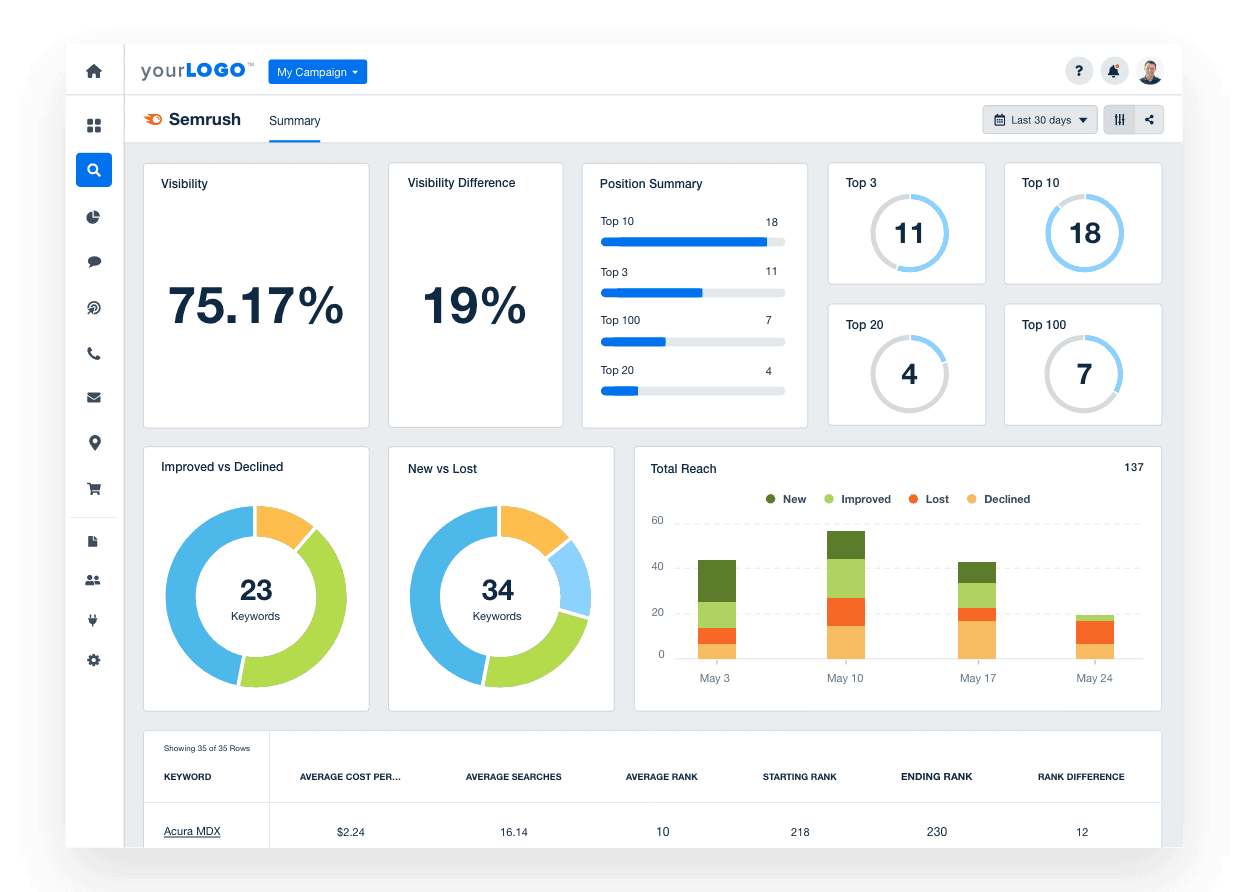Screen dimensions: 1248x892
Task: Toggle the New legend item in Total Reach
Action: pos(786,499)
